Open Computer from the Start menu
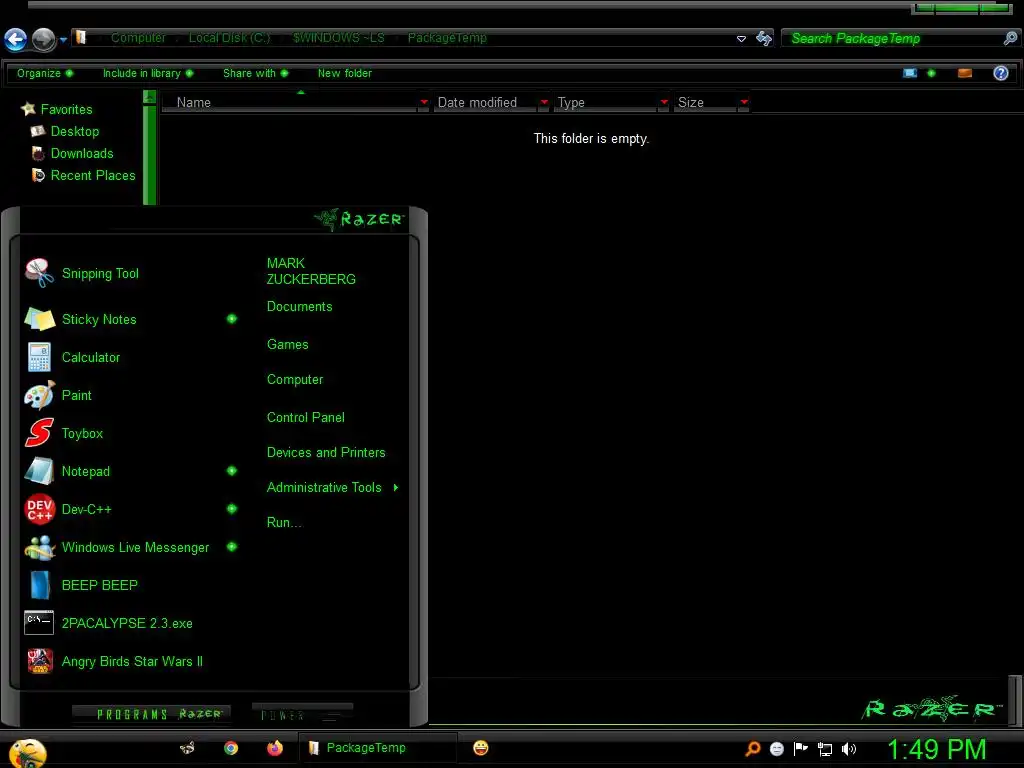This screenshot has width=1024, height=768. point(295,379)
